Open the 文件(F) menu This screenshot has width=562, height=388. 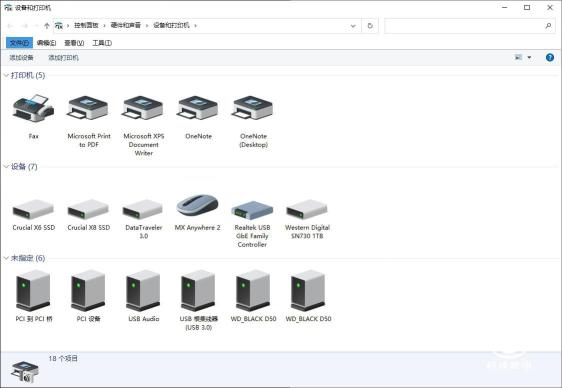19,43
